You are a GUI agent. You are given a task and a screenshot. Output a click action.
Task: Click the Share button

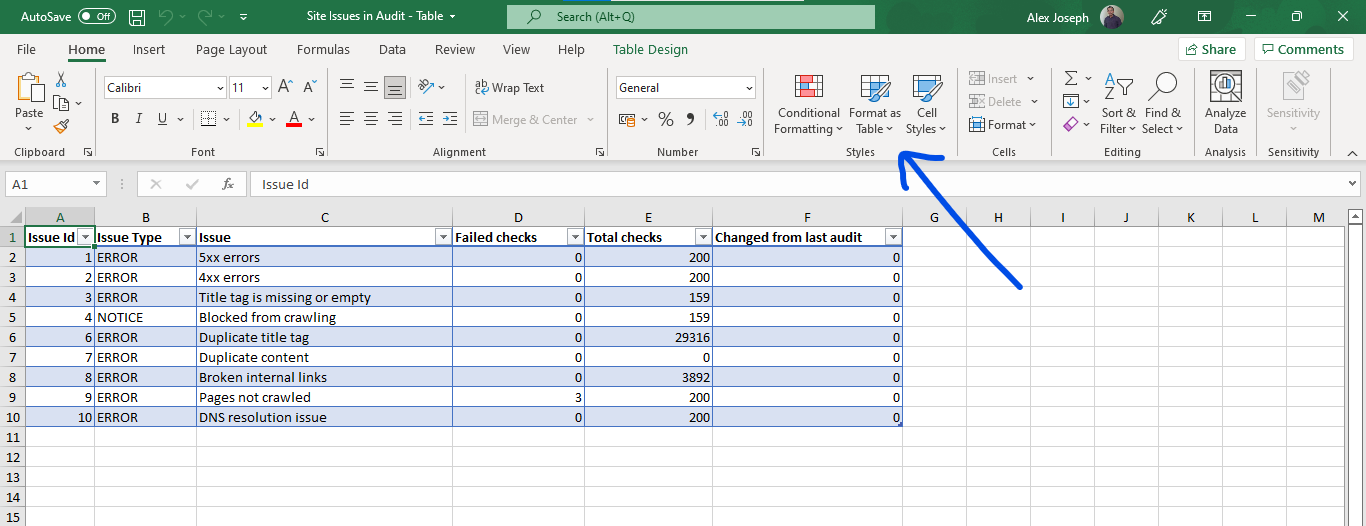point(1210,50)
